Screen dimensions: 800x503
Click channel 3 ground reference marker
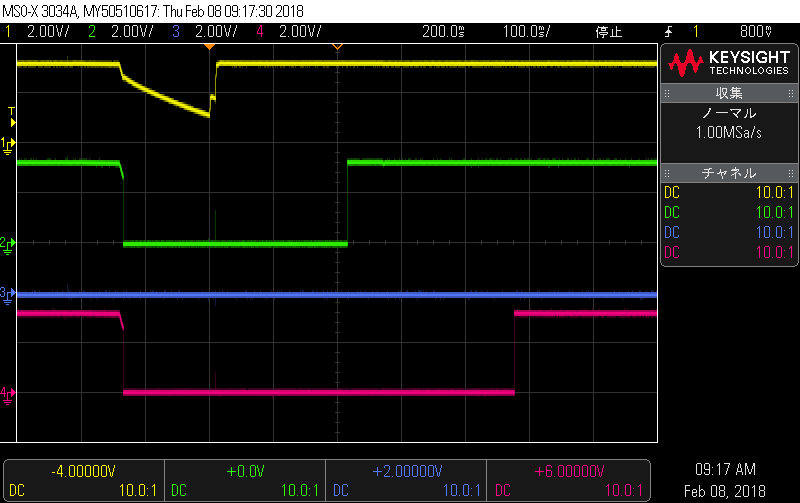pos(8,295)
